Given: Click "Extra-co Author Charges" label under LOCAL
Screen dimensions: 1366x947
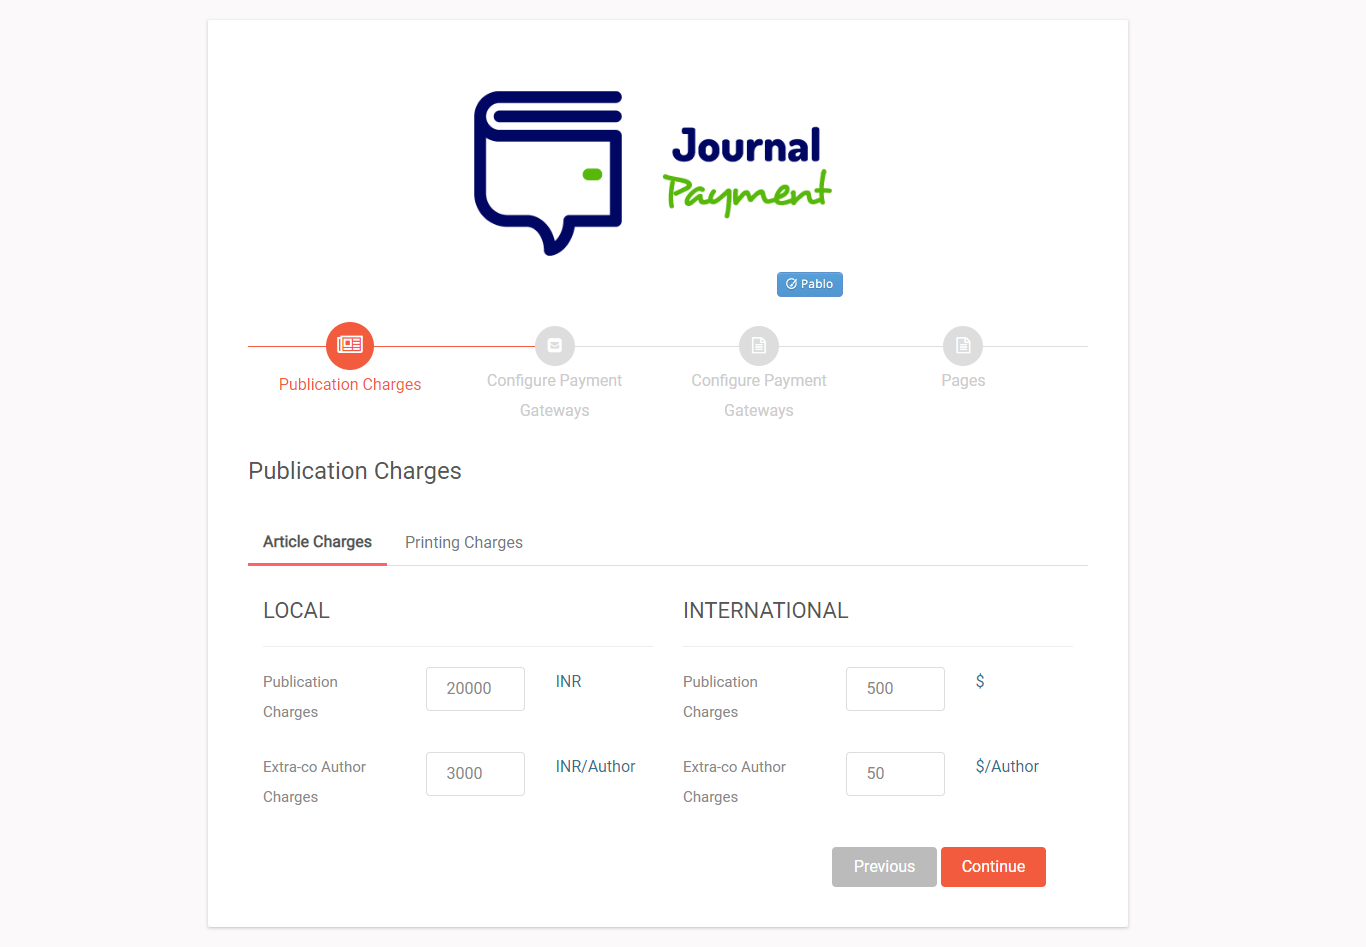Looking at the screenshot, I should (x=314, y=782).
